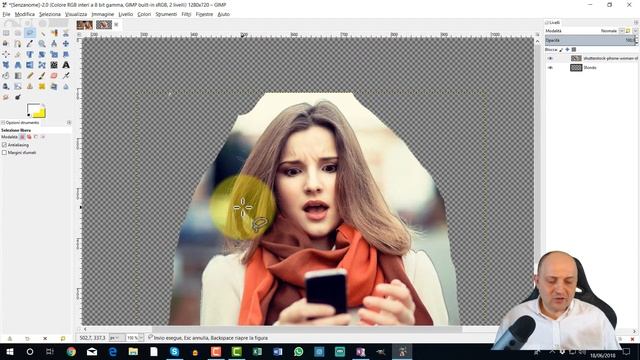Viewport: 640px width, 360px height.
Task: Select the Bucket Fill tool
Action: pyautogui.click(x=6, y=76)
